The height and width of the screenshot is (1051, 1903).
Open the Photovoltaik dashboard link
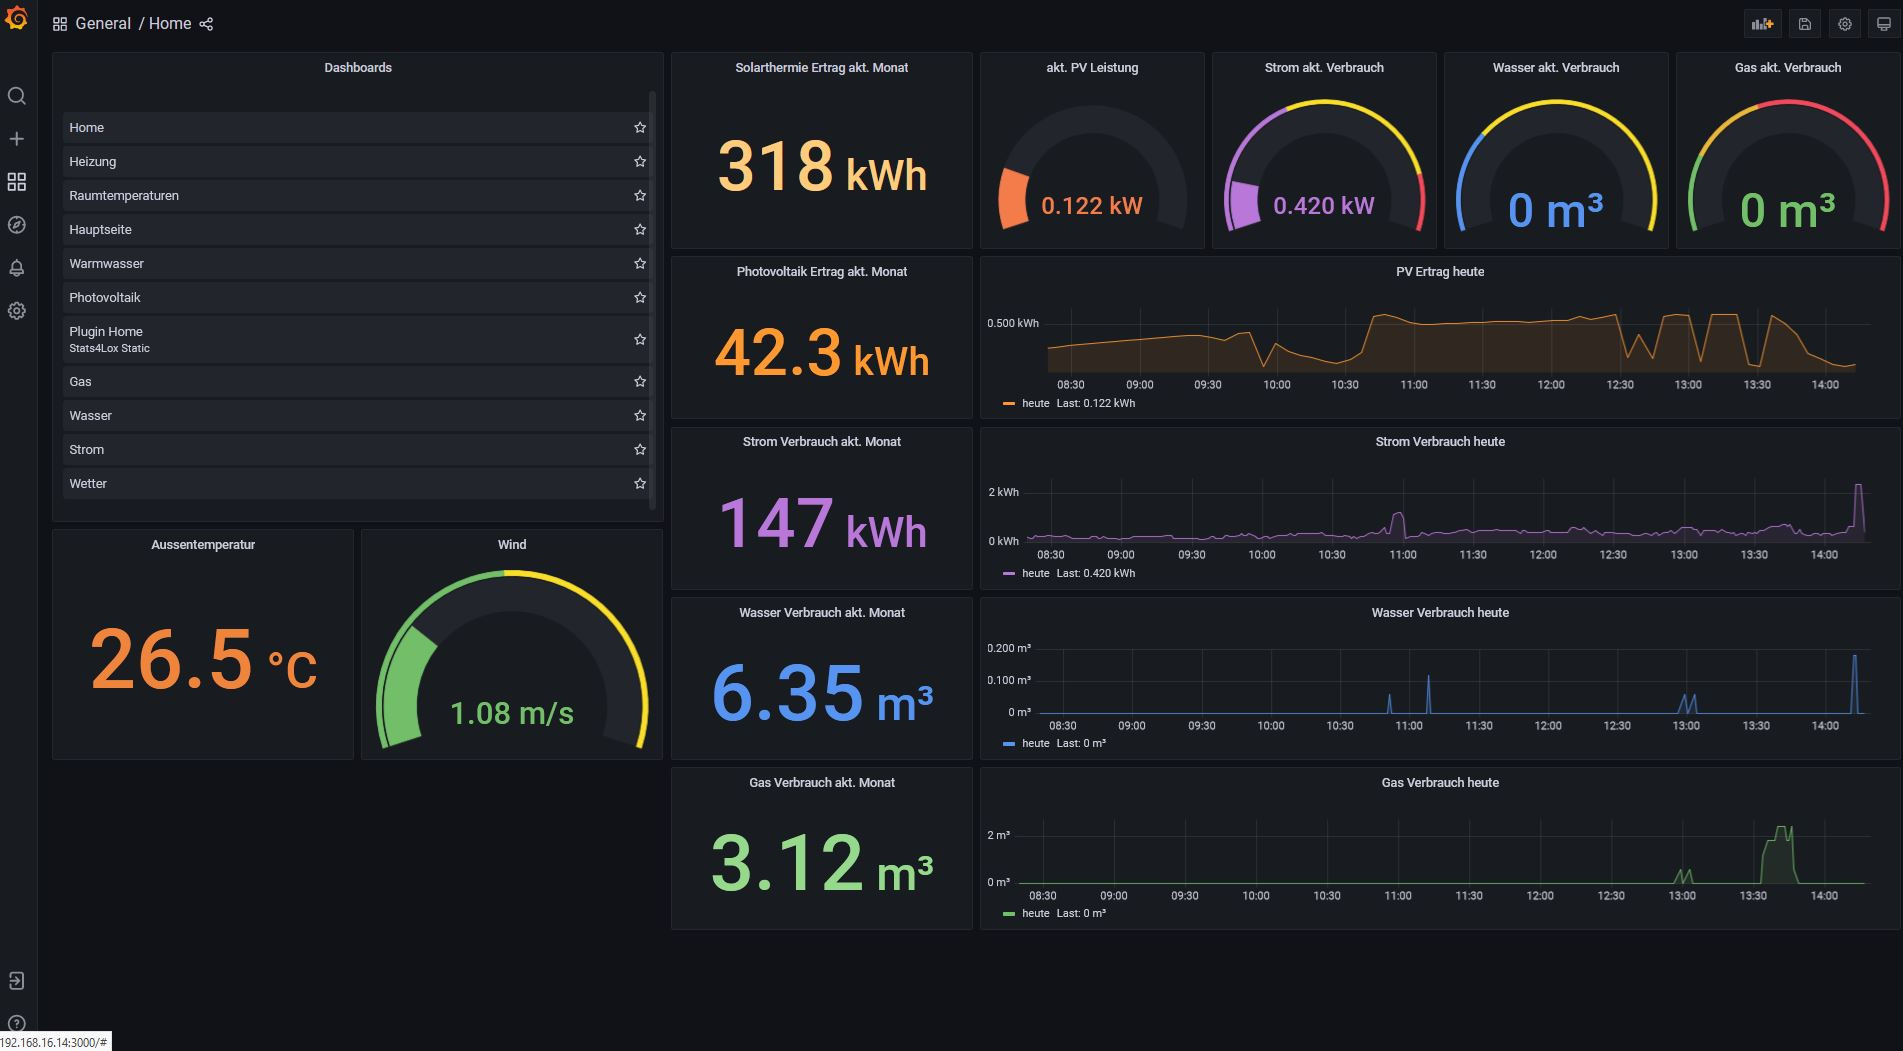pyautogui.click(x=104, y=298)
